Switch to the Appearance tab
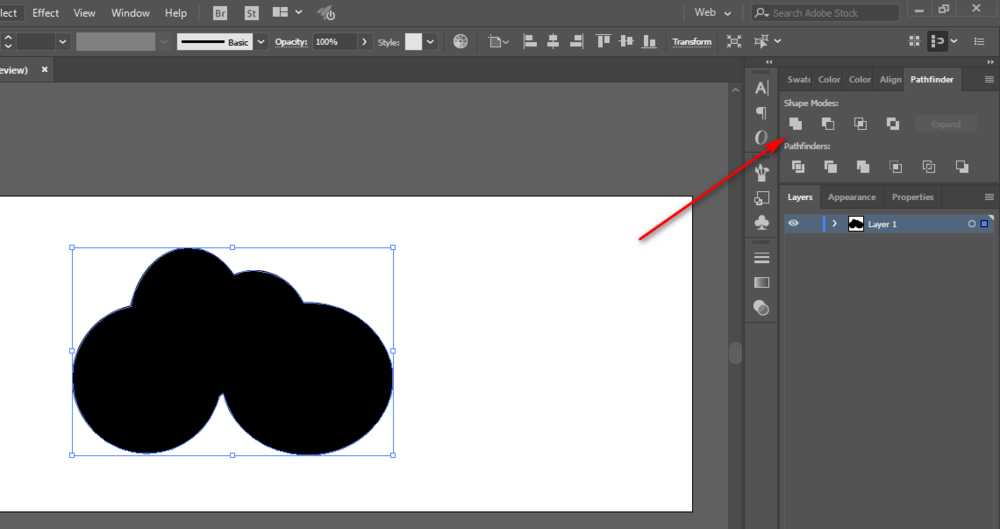This screenshot has height=529, width=1000. [851, 197]
